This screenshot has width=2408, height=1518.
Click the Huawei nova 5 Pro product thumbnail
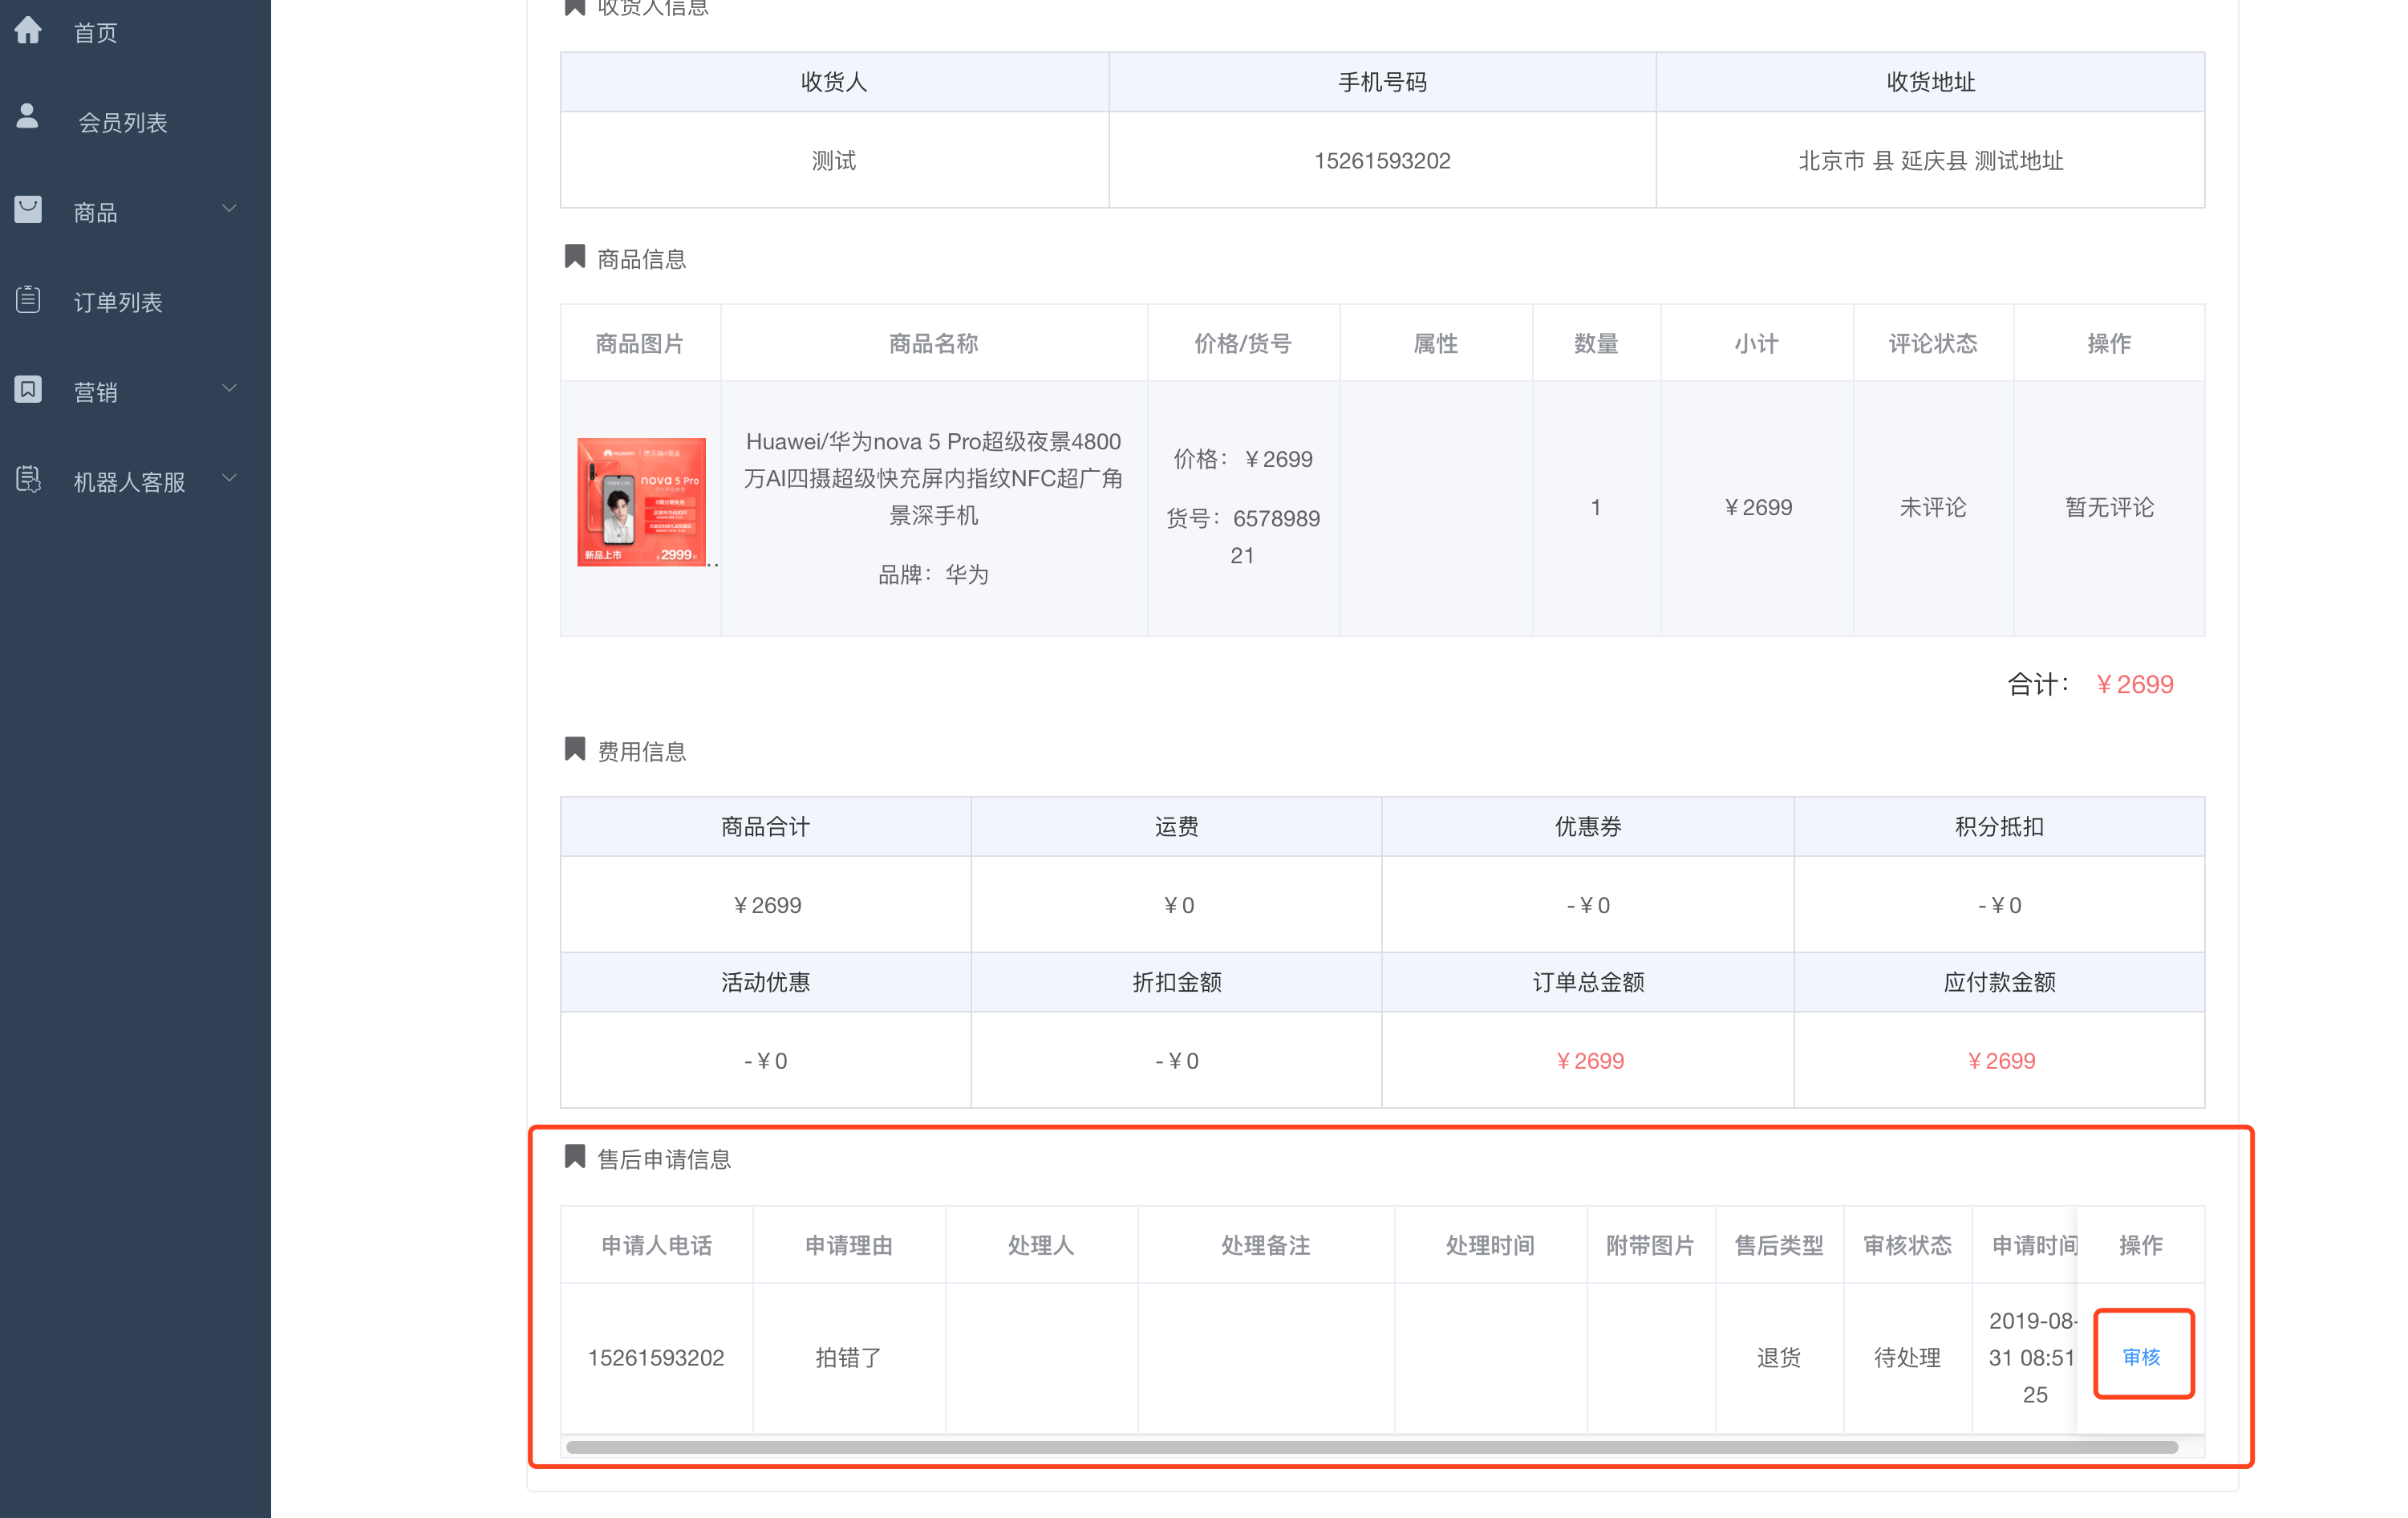coord(641,502)
